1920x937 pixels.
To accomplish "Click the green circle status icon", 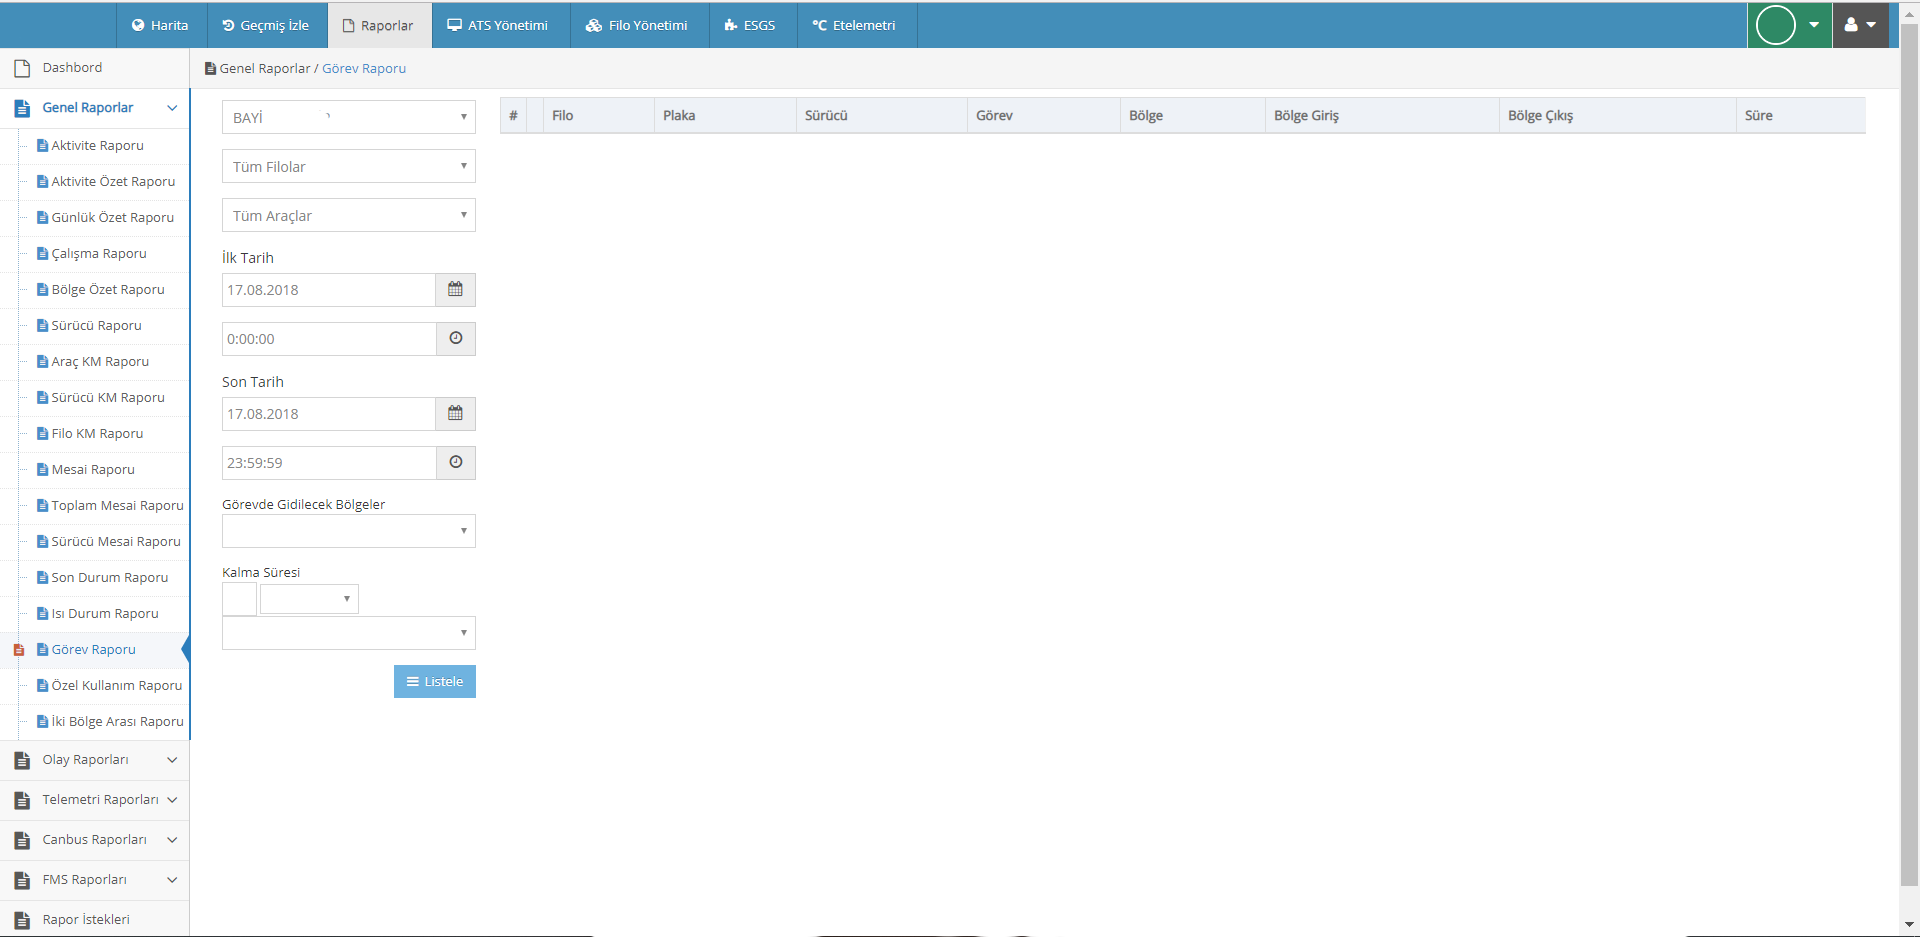I will [x=1776, y=25].
